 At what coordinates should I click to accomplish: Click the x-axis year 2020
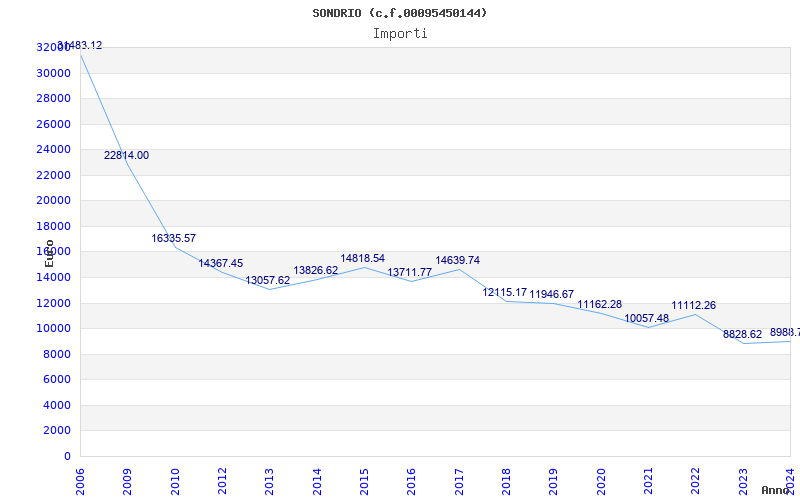(x=601, y=482)
